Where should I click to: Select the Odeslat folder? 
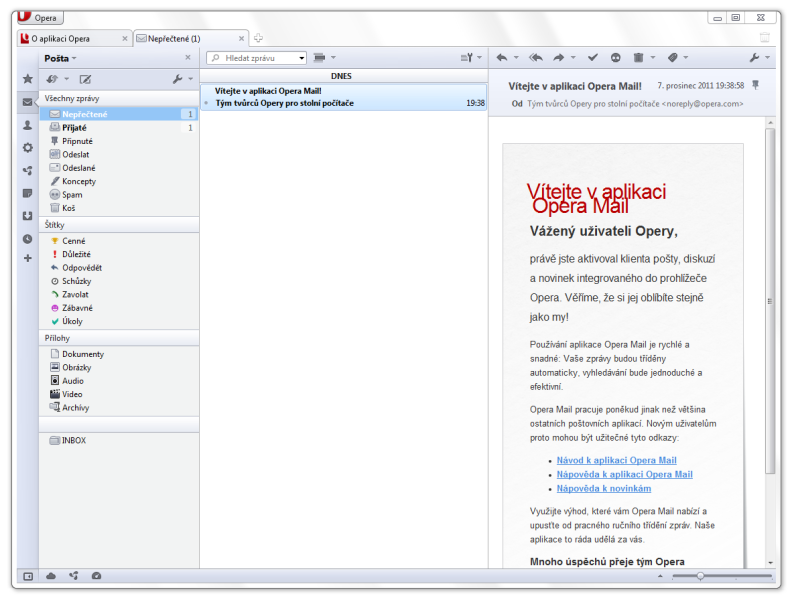click(120, 154)
